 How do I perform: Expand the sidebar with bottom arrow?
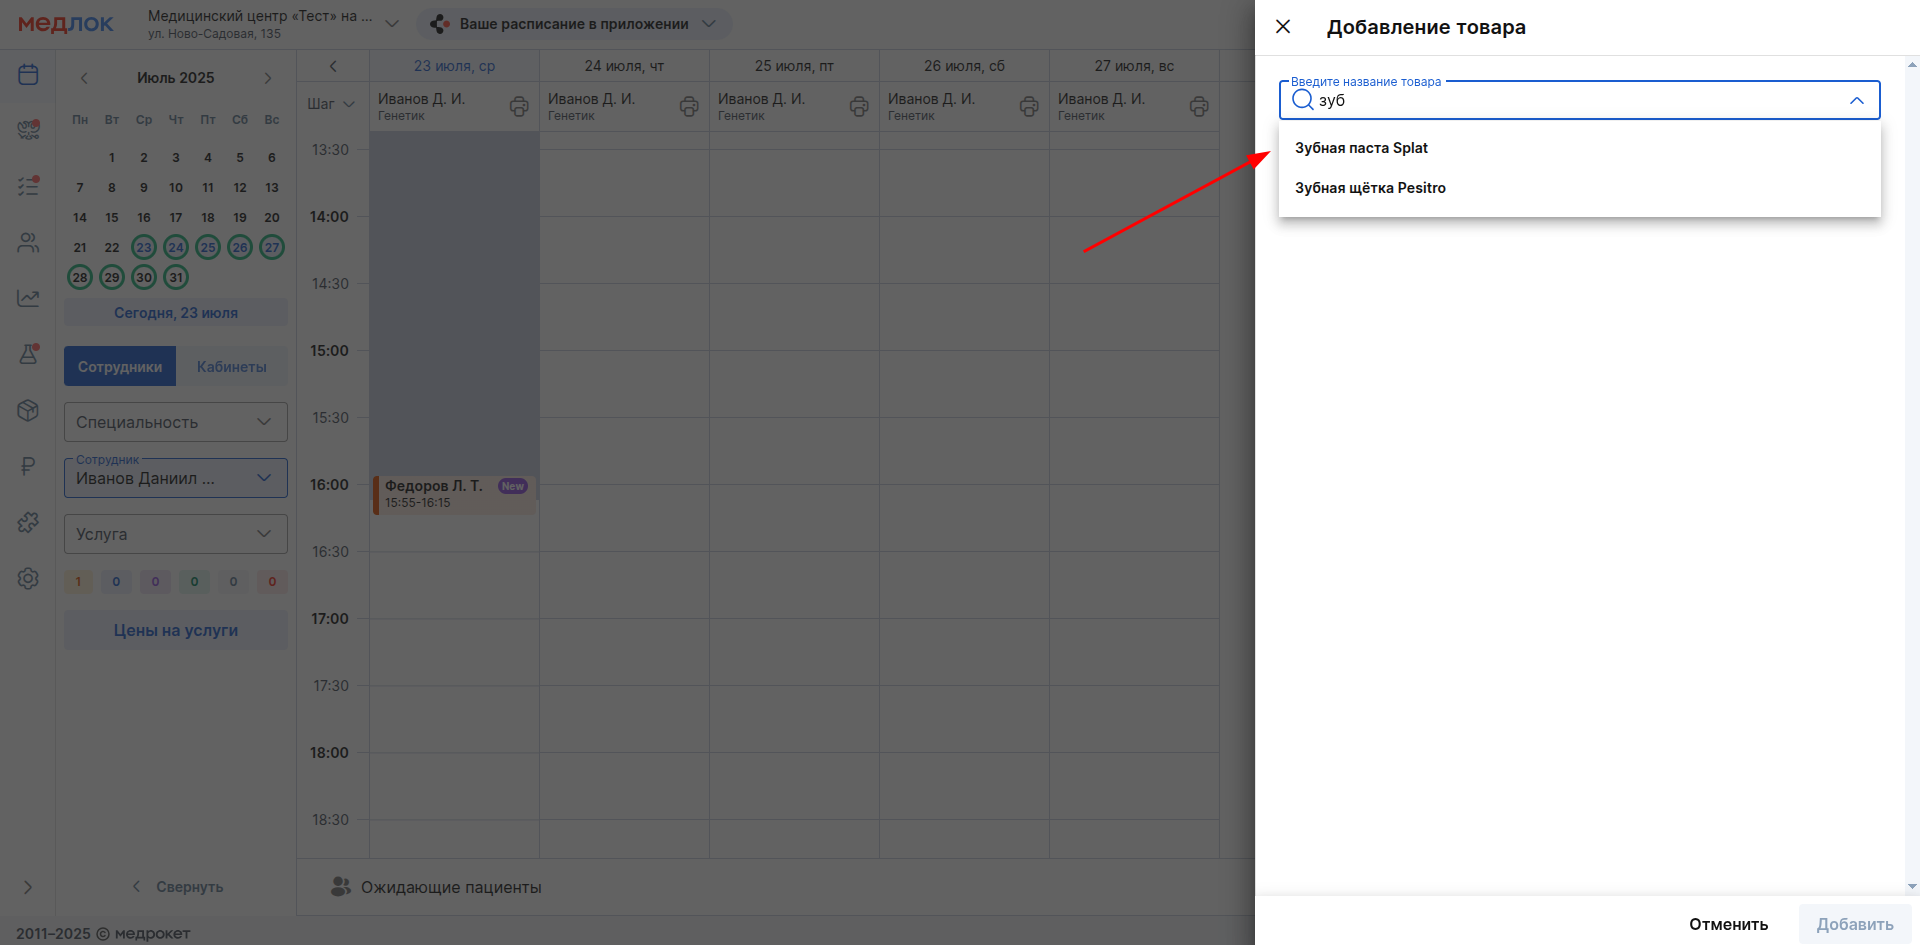coord(28,887)
